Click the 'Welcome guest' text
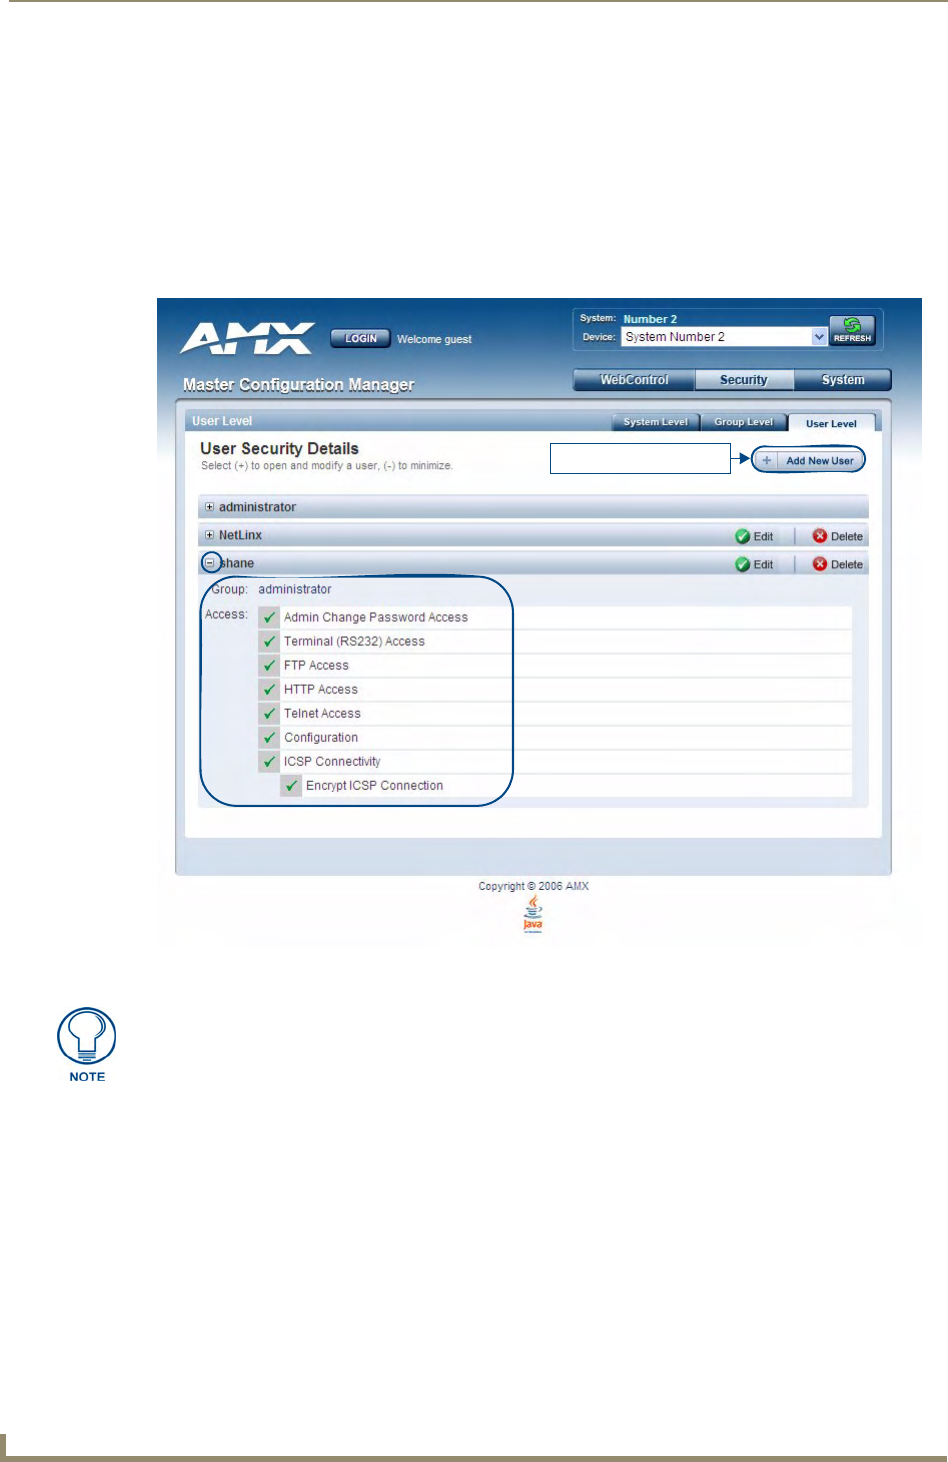948x1462 pixels. (434, 339)
